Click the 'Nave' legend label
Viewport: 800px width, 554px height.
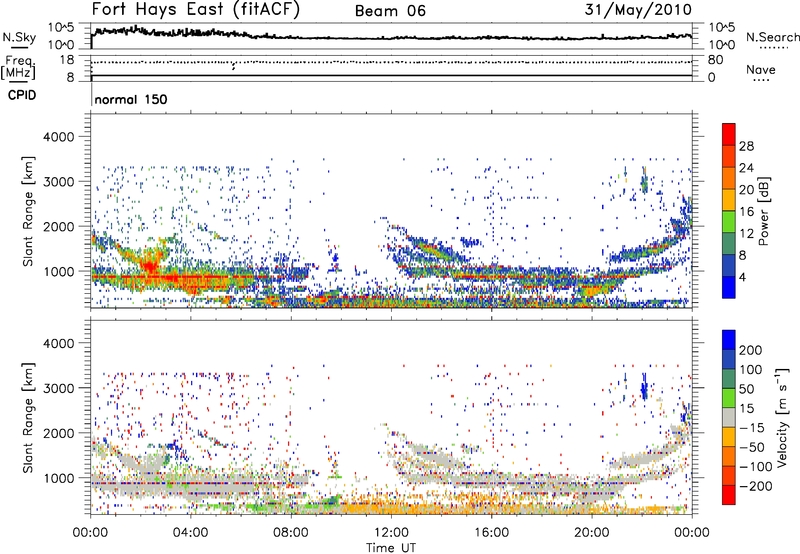tap(761, 69)
